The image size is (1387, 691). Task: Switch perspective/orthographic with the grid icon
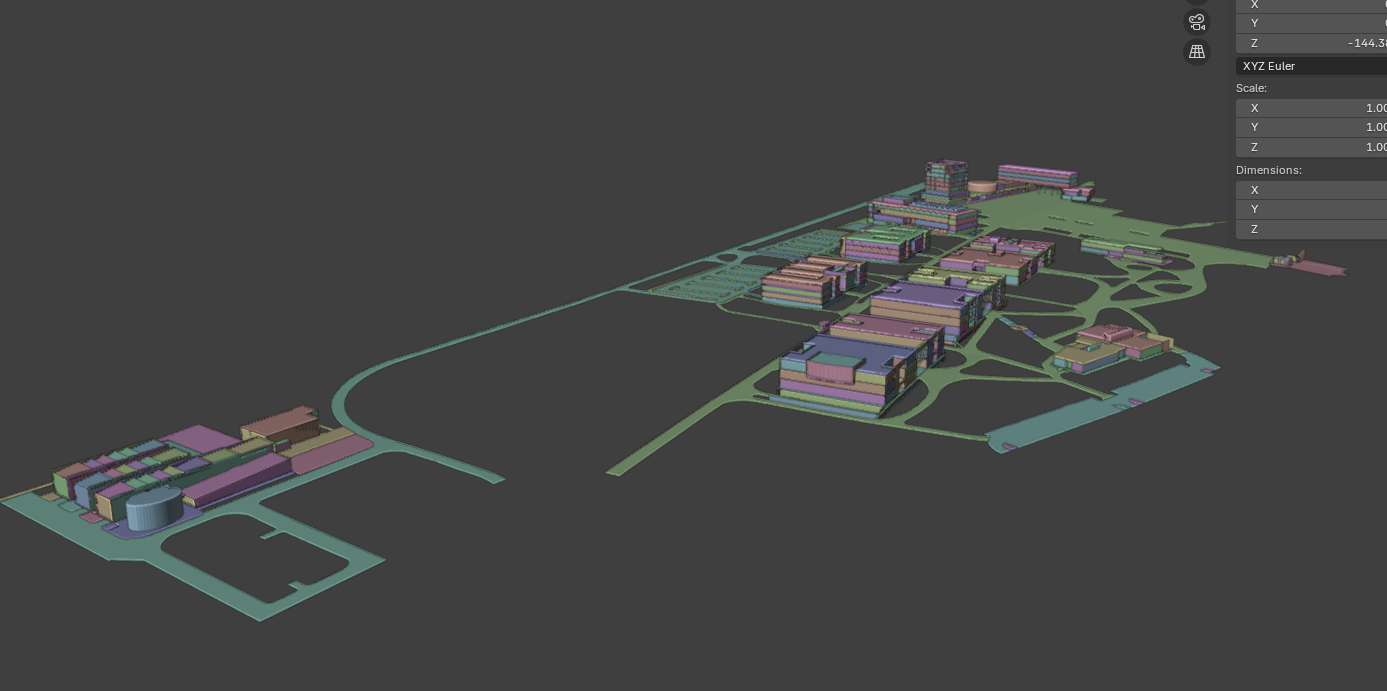1196,52
